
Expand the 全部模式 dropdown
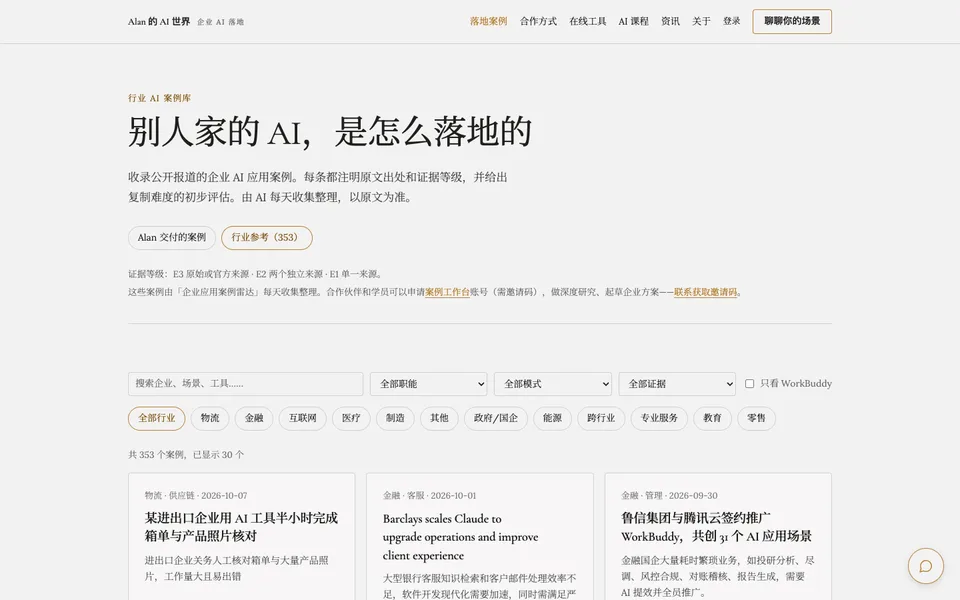553,384
